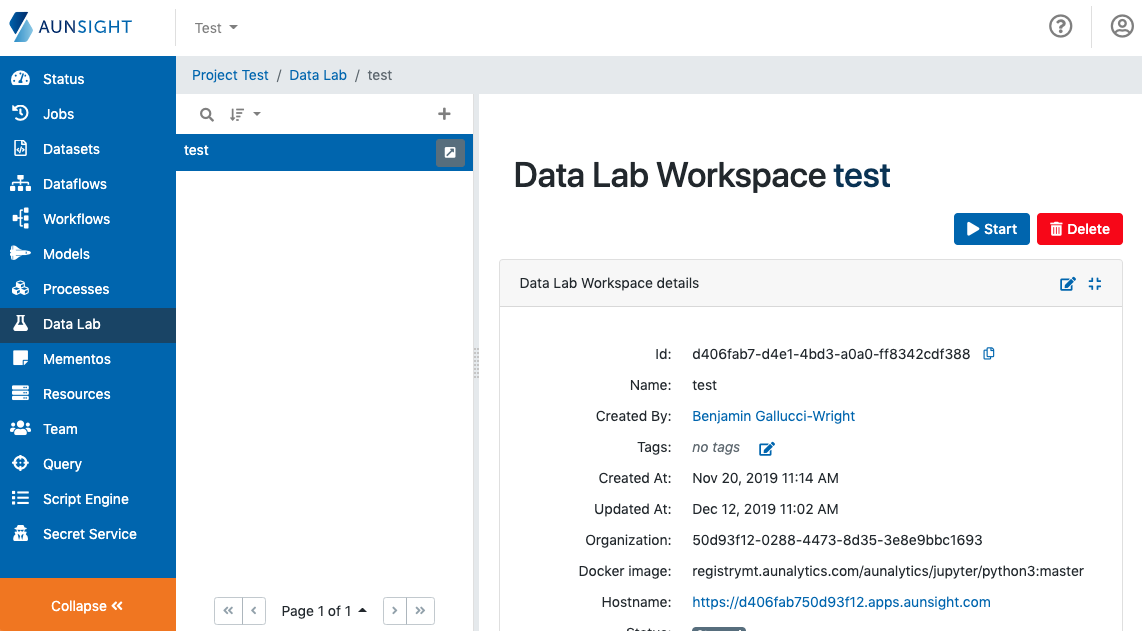Image resolution: width=1142 pixels, height=631 pixels.
Task: Delete the test workspace
Action: coord(1079,229)
